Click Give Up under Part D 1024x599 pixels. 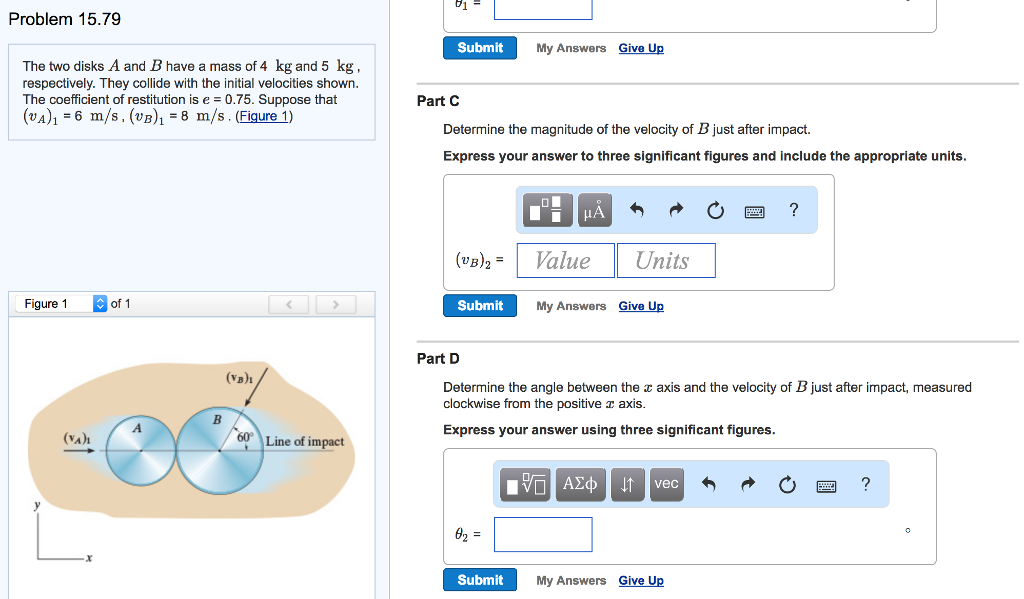tap(640, 580)
